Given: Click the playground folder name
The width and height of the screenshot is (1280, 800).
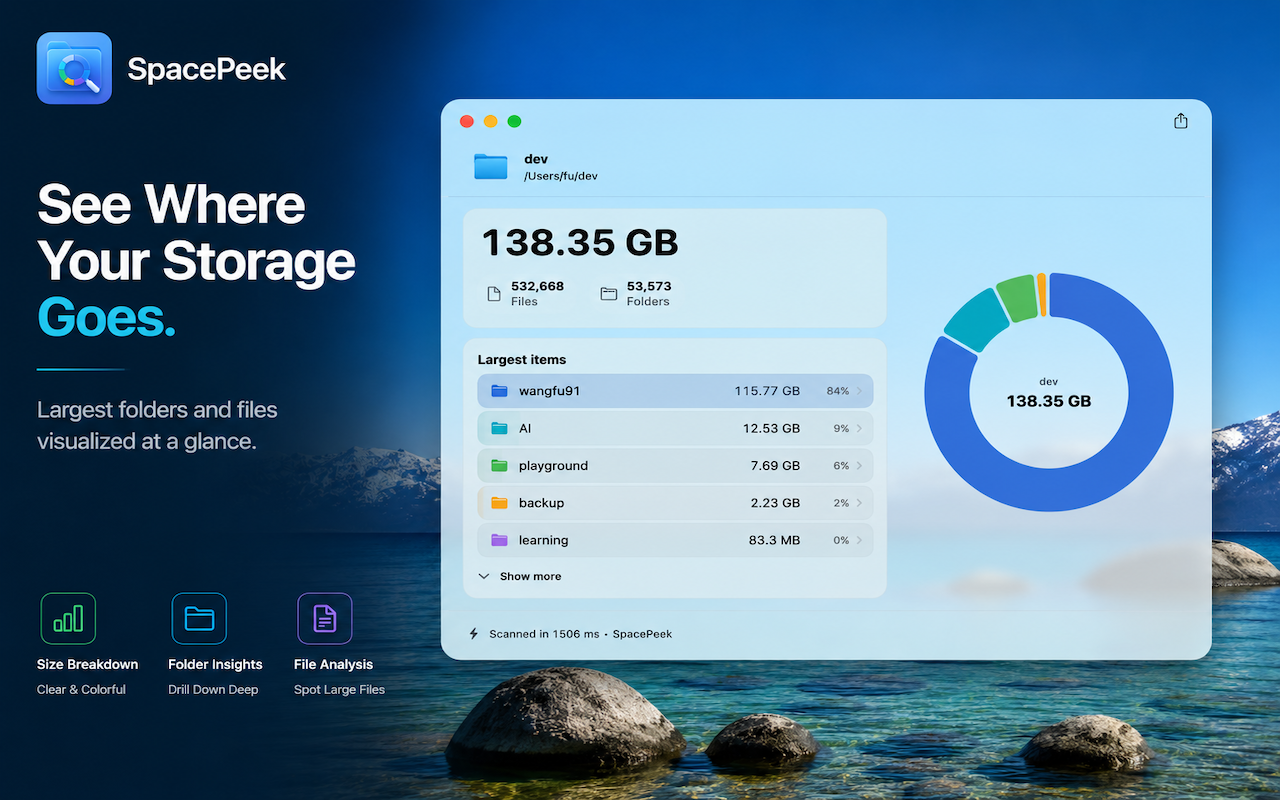Looking at the screenshot, I should [553, 466].
